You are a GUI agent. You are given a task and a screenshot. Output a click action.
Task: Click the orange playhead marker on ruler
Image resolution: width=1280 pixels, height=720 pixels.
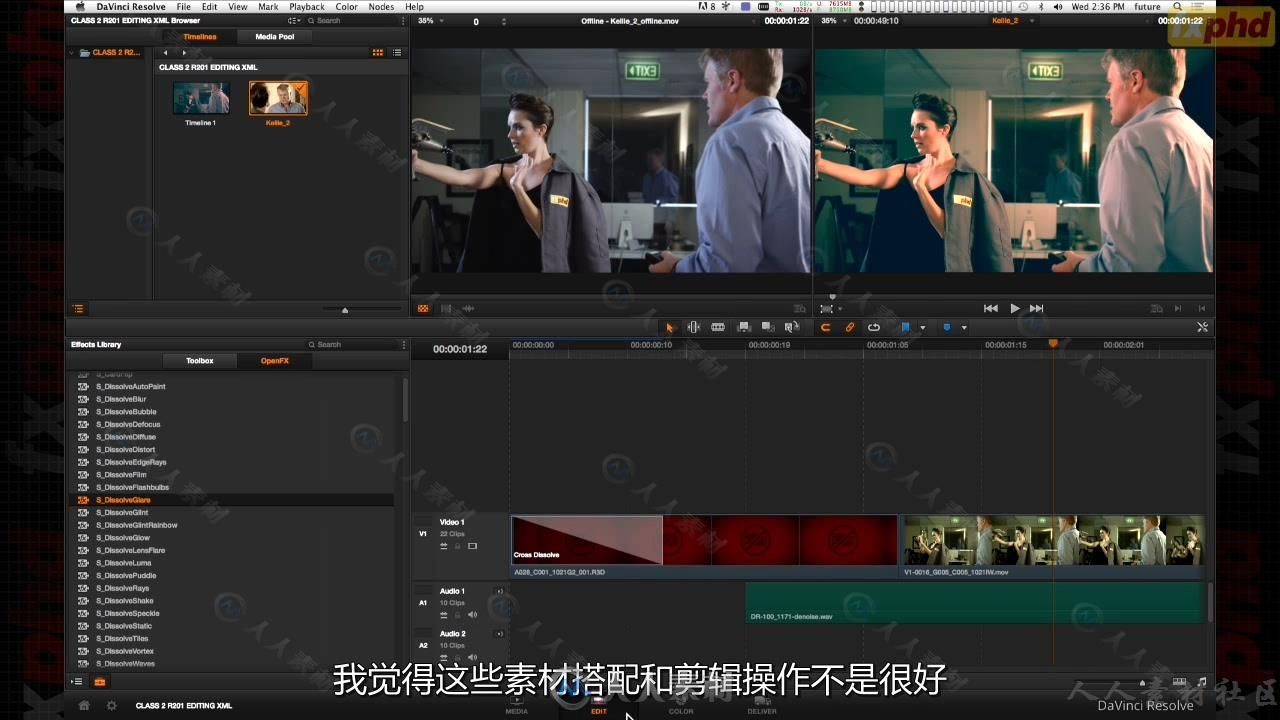pyautogui.click(x=1053, y=344)
